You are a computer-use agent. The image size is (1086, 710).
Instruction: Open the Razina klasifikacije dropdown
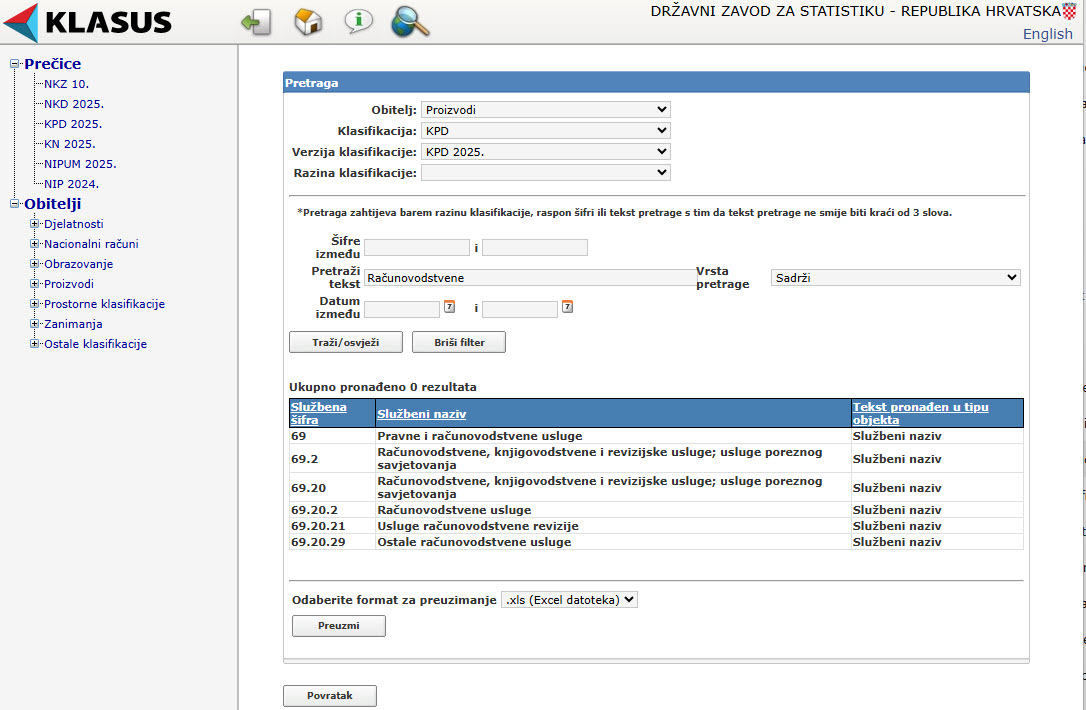point(545,173)
